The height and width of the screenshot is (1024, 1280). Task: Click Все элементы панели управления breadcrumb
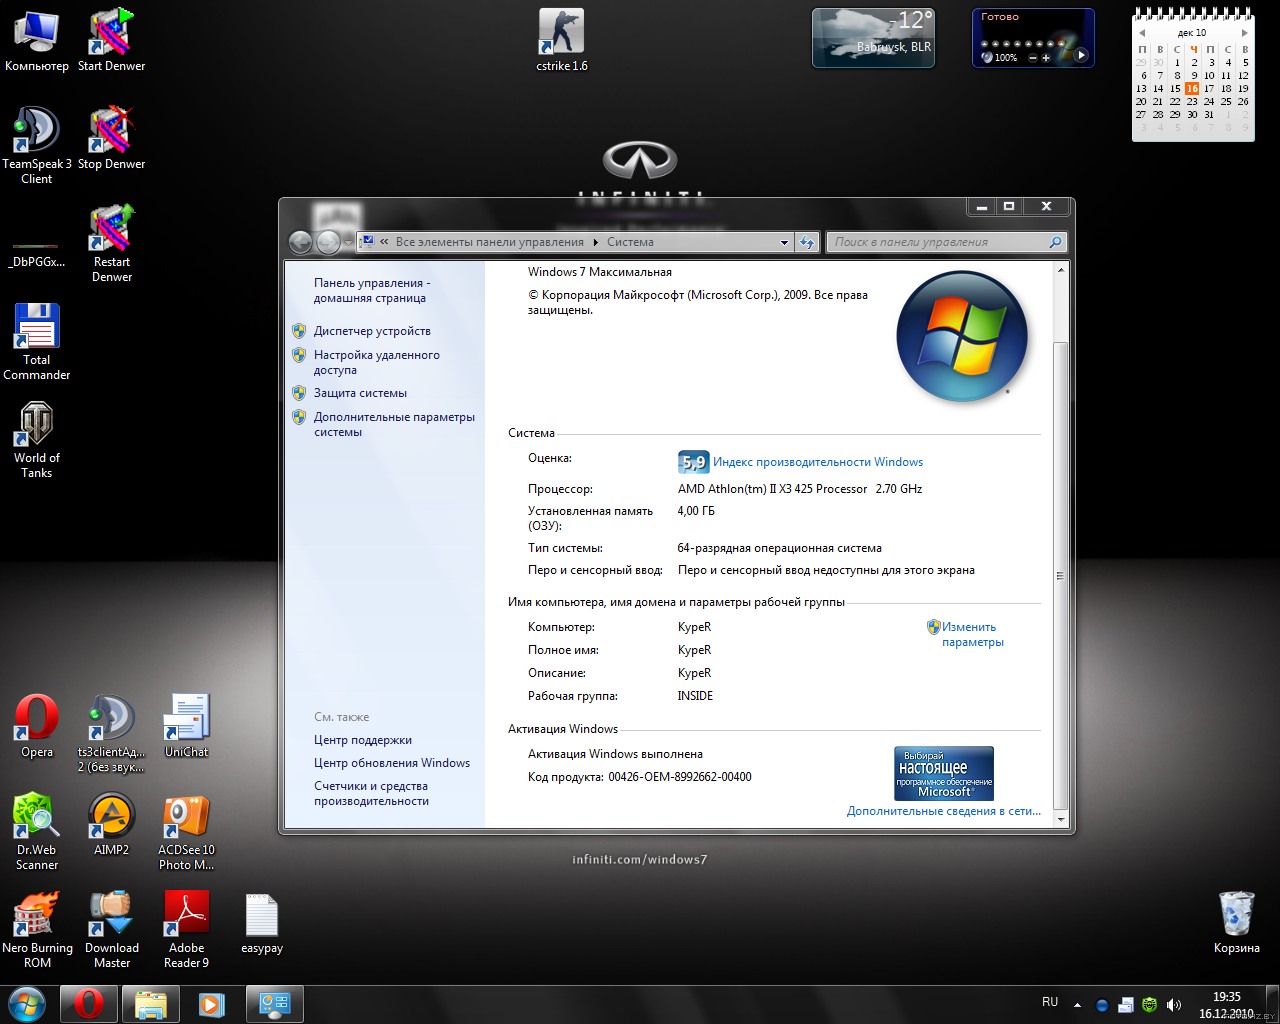(x=490, y=242)
